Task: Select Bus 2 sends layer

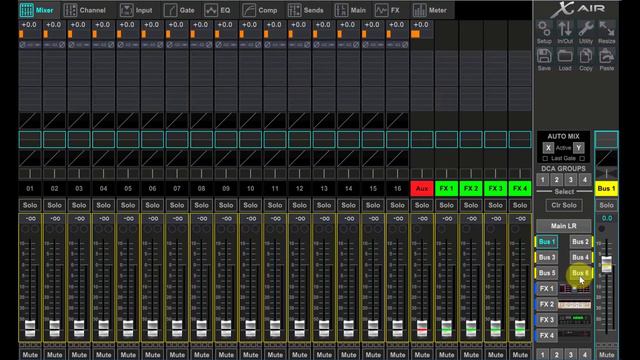Action: (580, 242)
